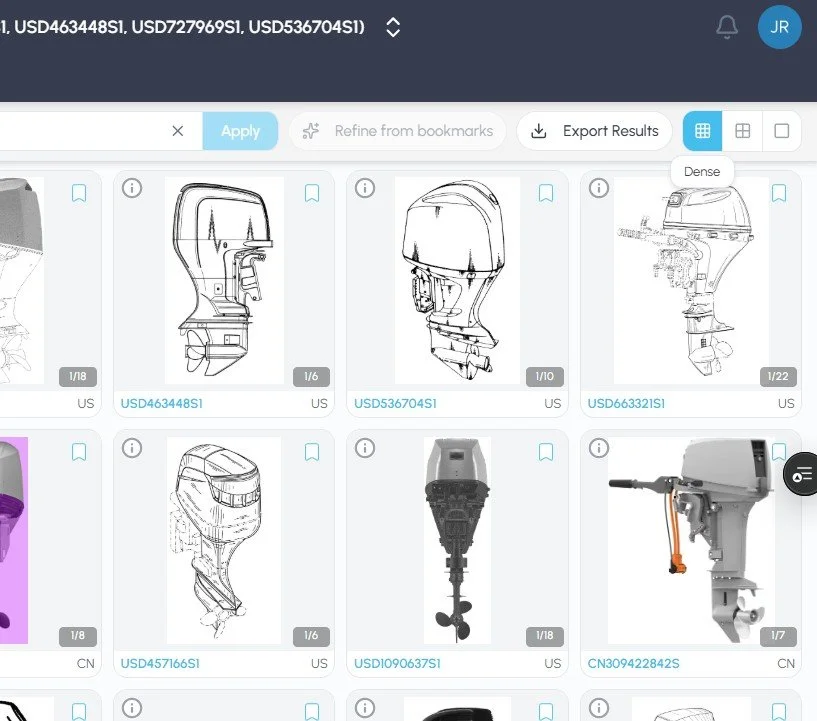Open the floating list panel button

[801, 474]
